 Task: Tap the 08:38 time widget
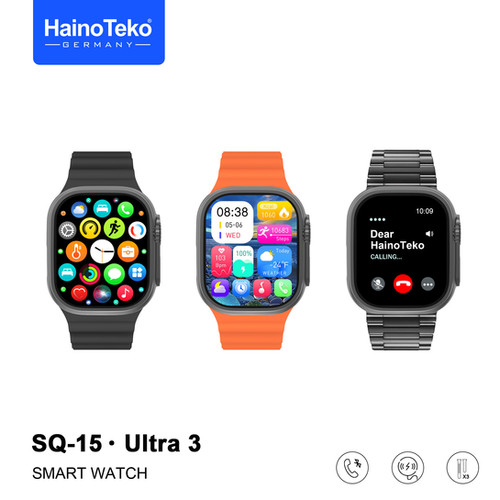pyautogui.click(x=232, y=222)
